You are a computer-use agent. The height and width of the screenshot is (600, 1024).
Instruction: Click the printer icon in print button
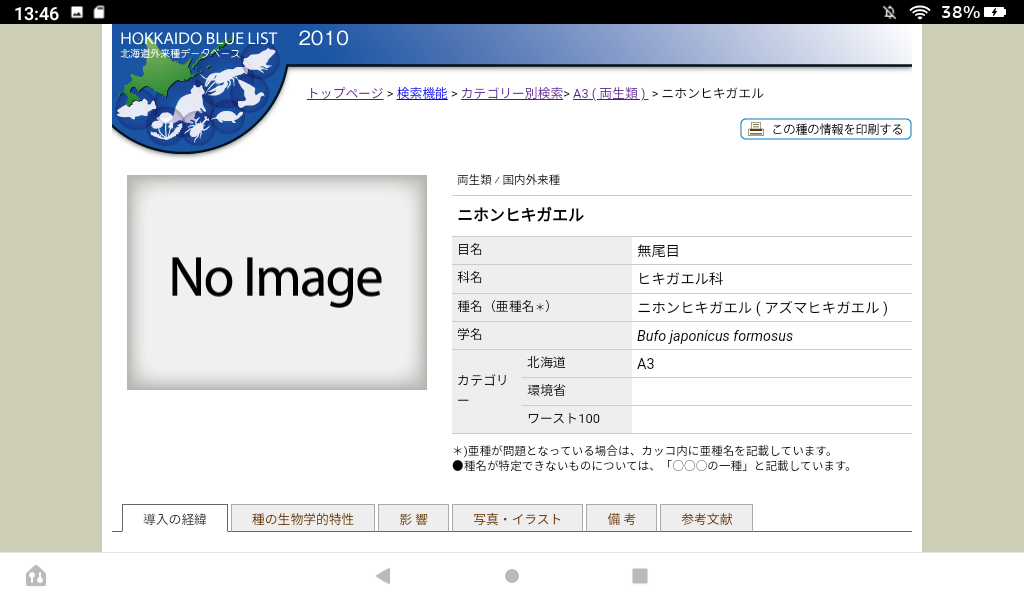(756, 129)
